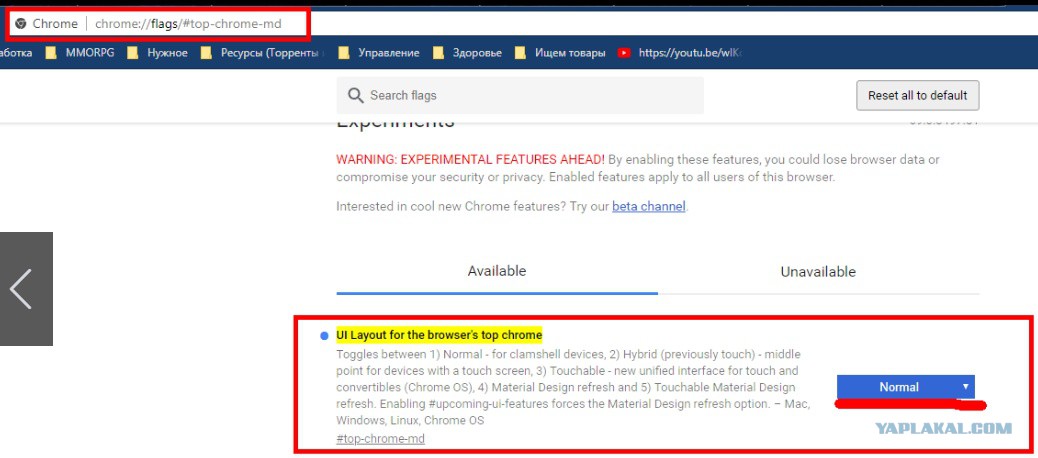The image size is (1038, 458).
Task: Open the YouTube youtu.be bookmark
Action: pyautogui.click(x=679, y=53)
